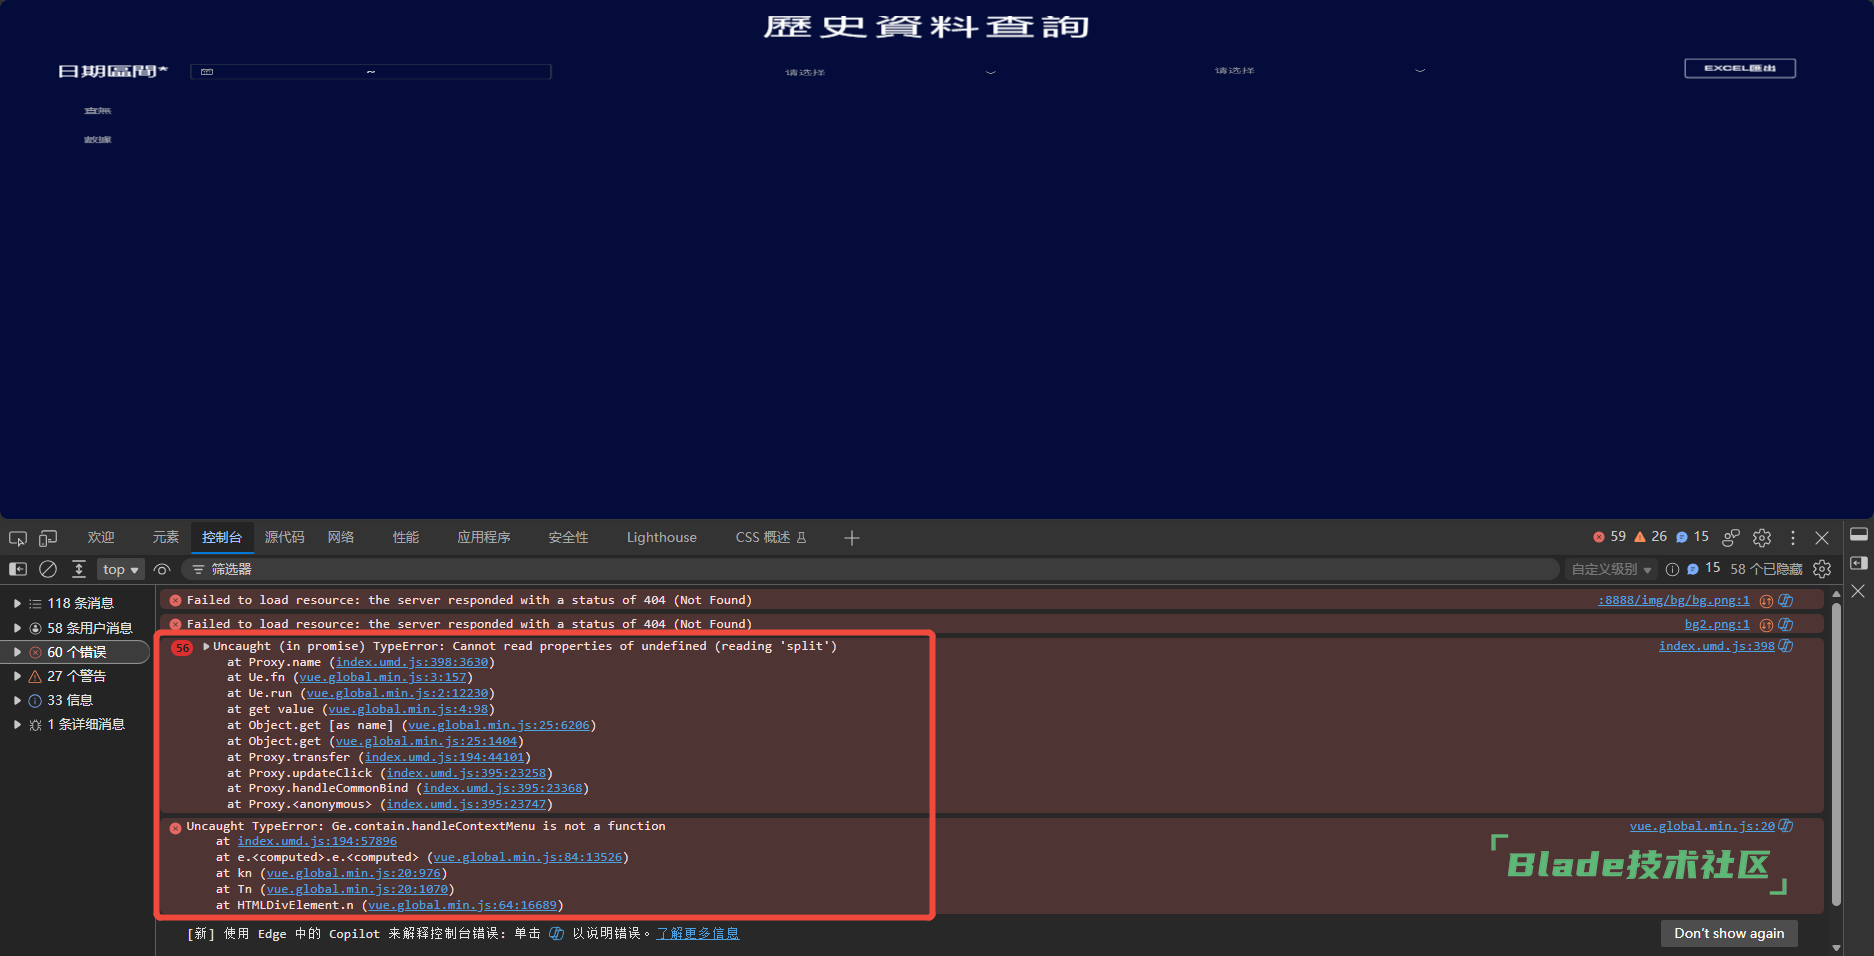Expand the 118 条消息 group

(x=18, y=603)
